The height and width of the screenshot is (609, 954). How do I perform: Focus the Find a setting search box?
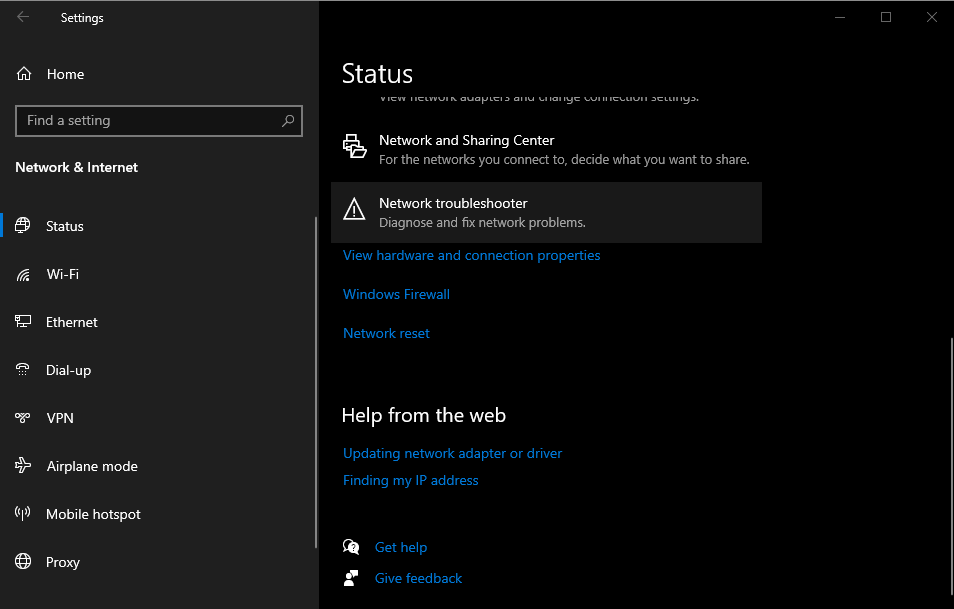(x=159, y=120)
